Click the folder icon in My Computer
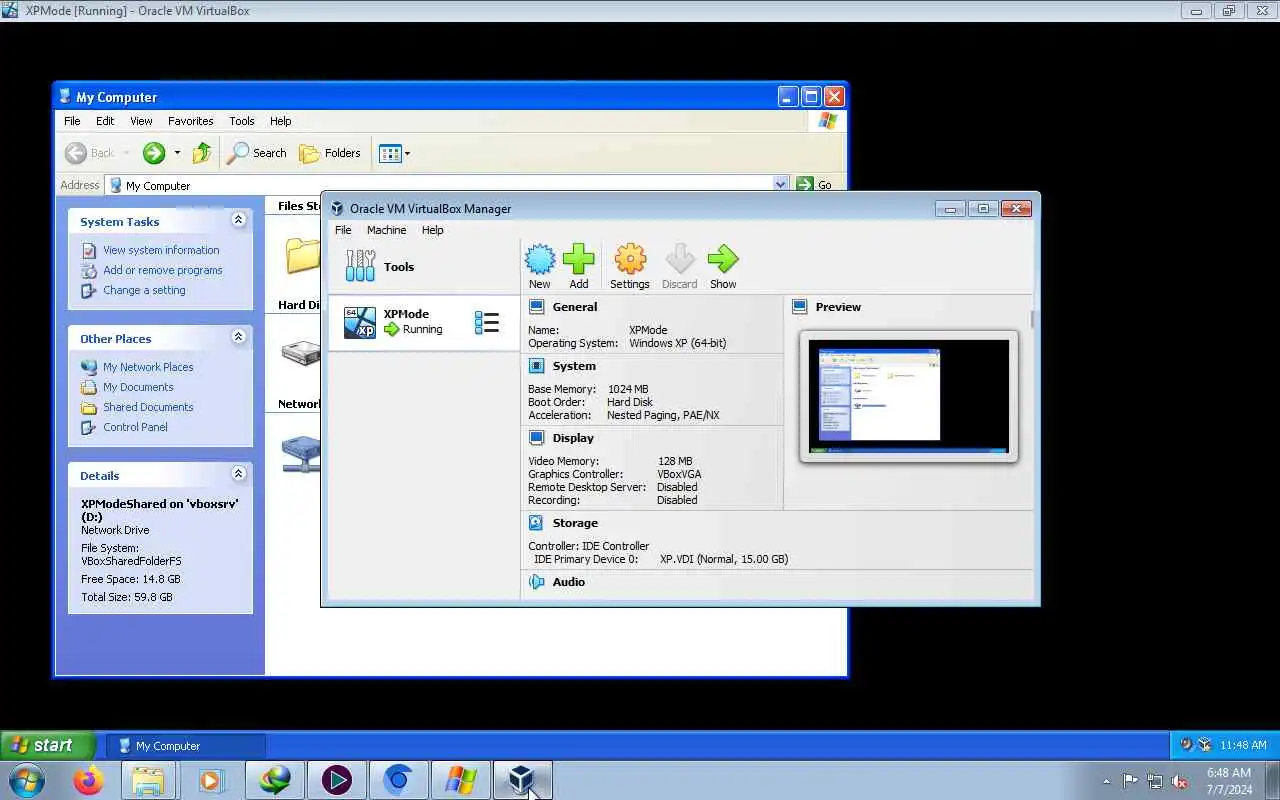 pos(302,255)
